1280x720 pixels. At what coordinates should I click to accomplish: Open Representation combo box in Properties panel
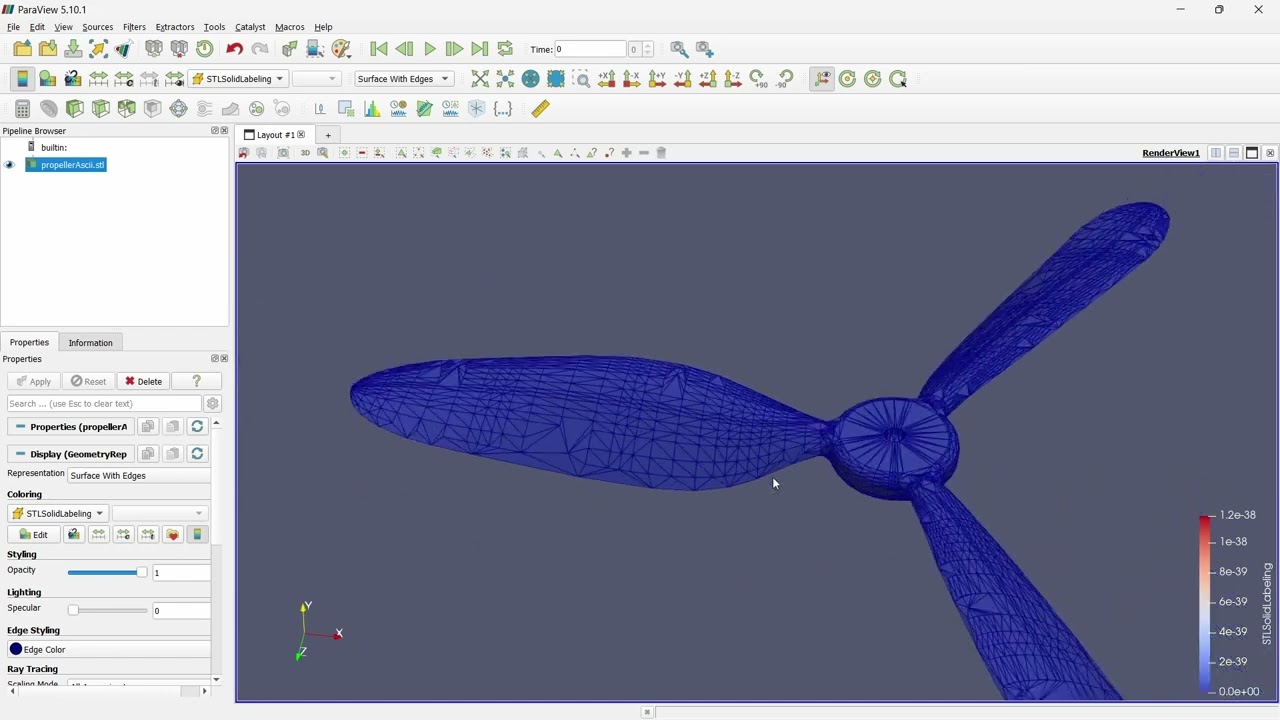pos(139,476)
